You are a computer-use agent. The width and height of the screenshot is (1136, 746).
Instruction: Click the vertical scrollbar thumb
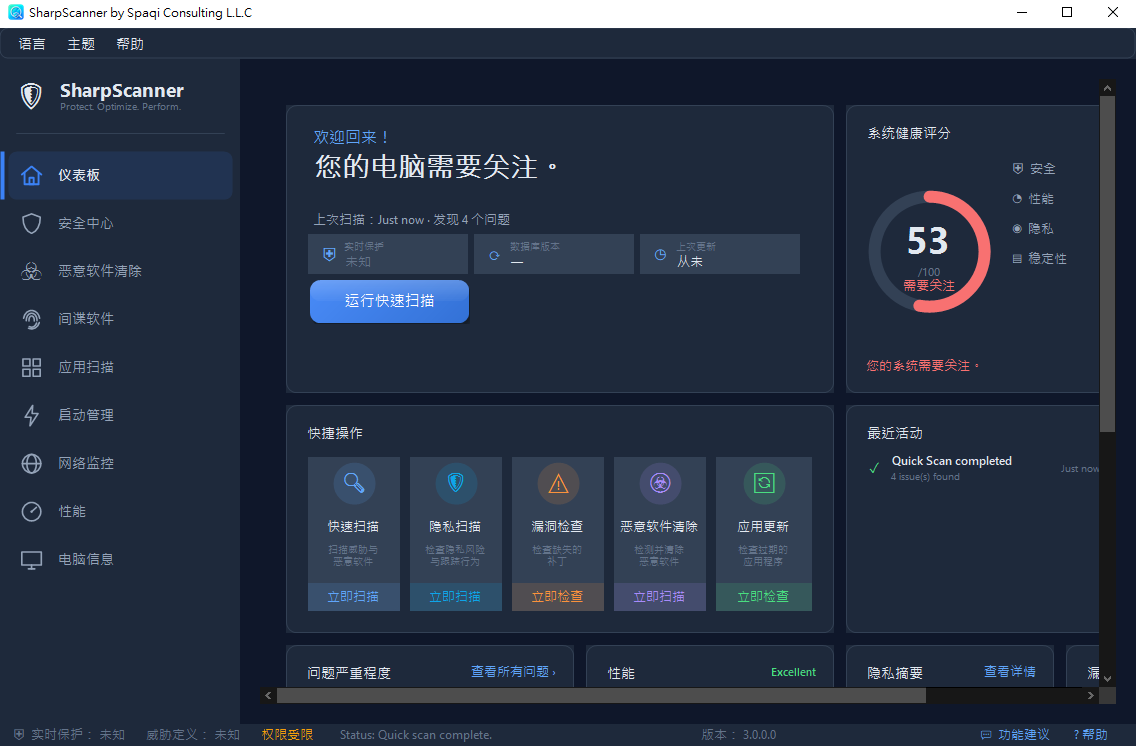(x=1107, y=264)
